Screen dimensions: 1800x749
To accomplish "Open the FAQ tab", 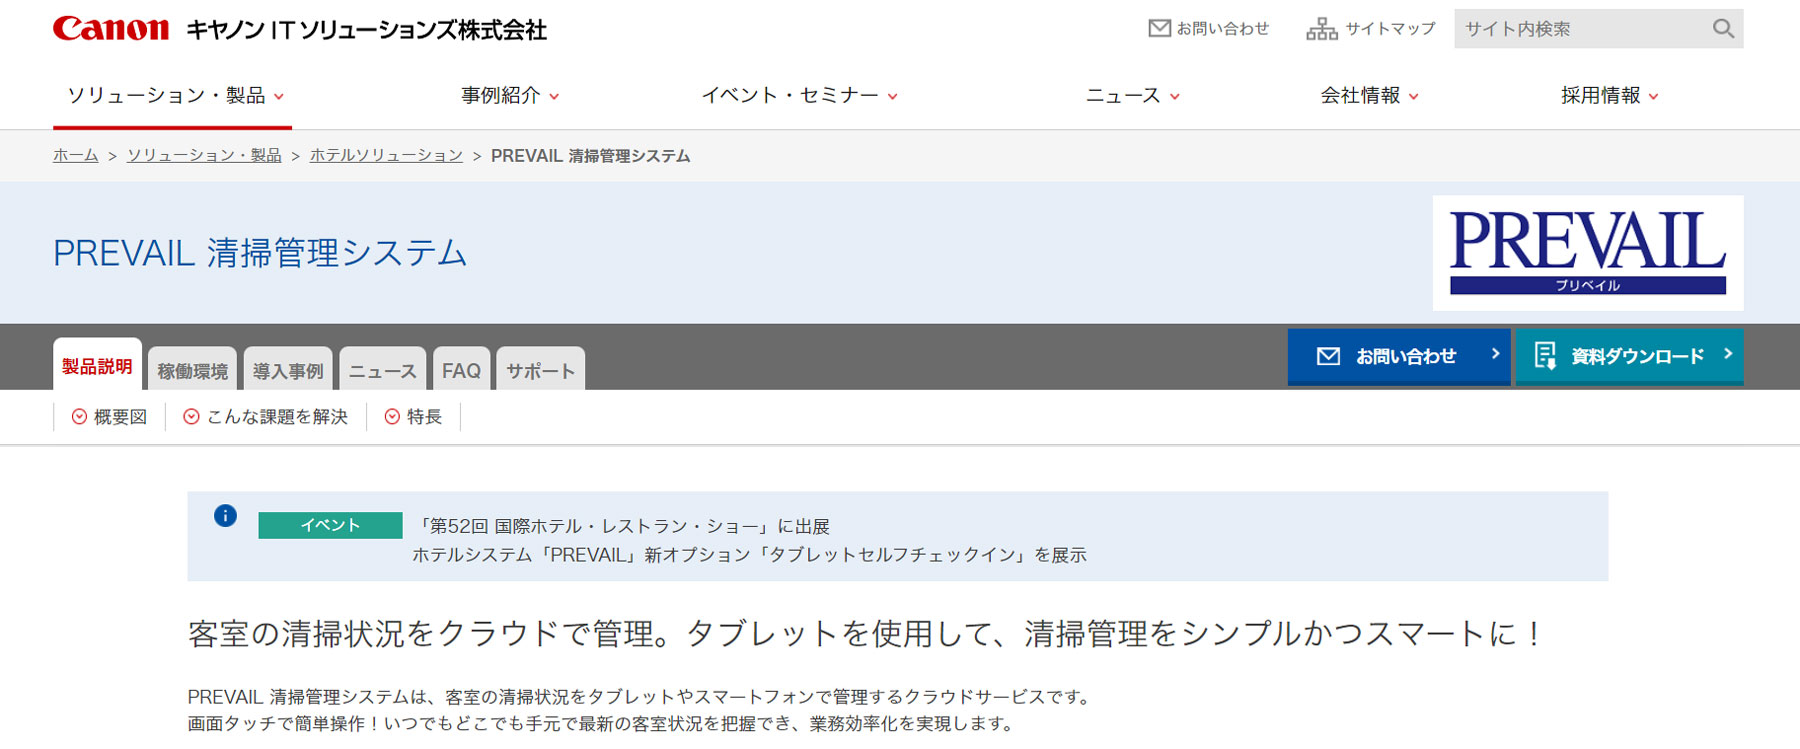I will pyautogui.click(x=461, y=369).
